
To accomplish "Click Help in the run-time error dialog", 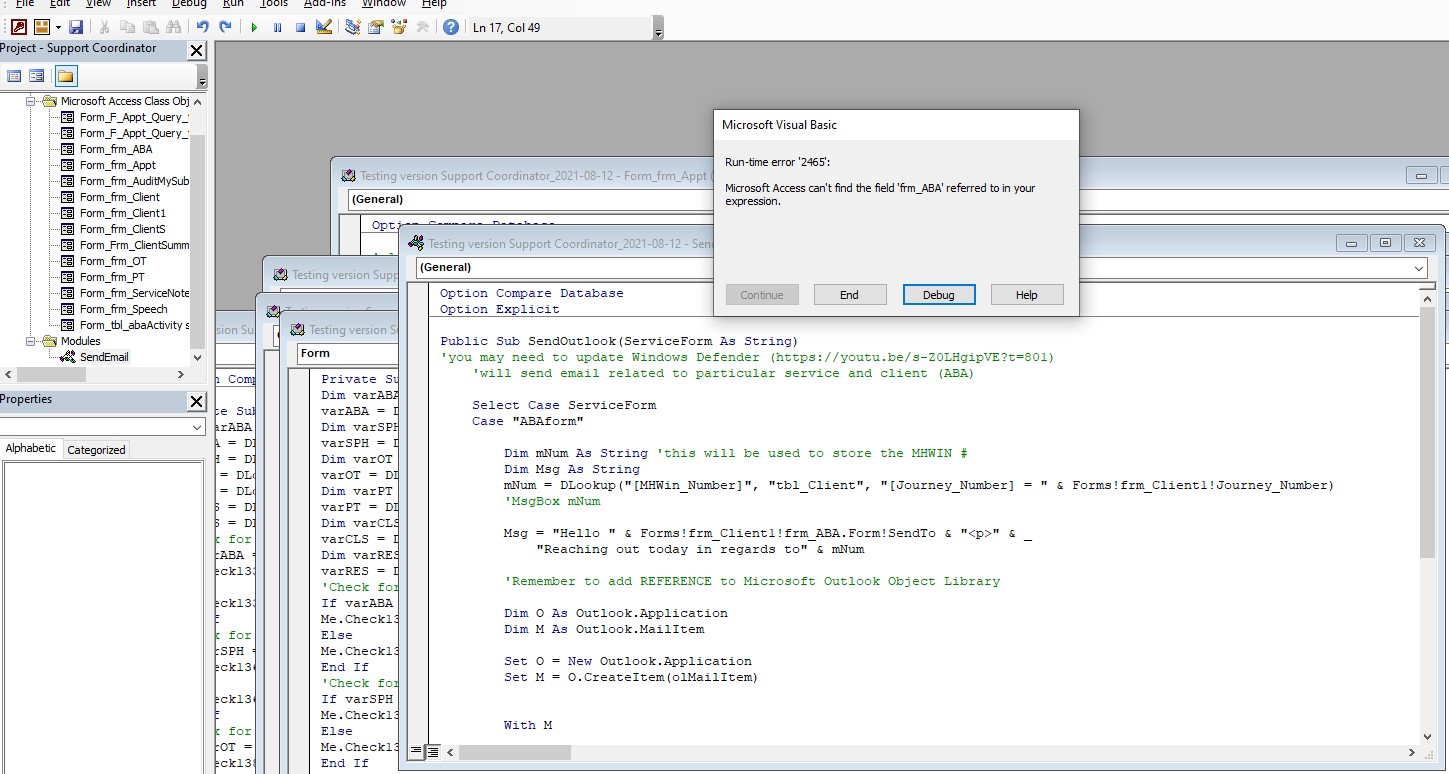I will 1027,295.
